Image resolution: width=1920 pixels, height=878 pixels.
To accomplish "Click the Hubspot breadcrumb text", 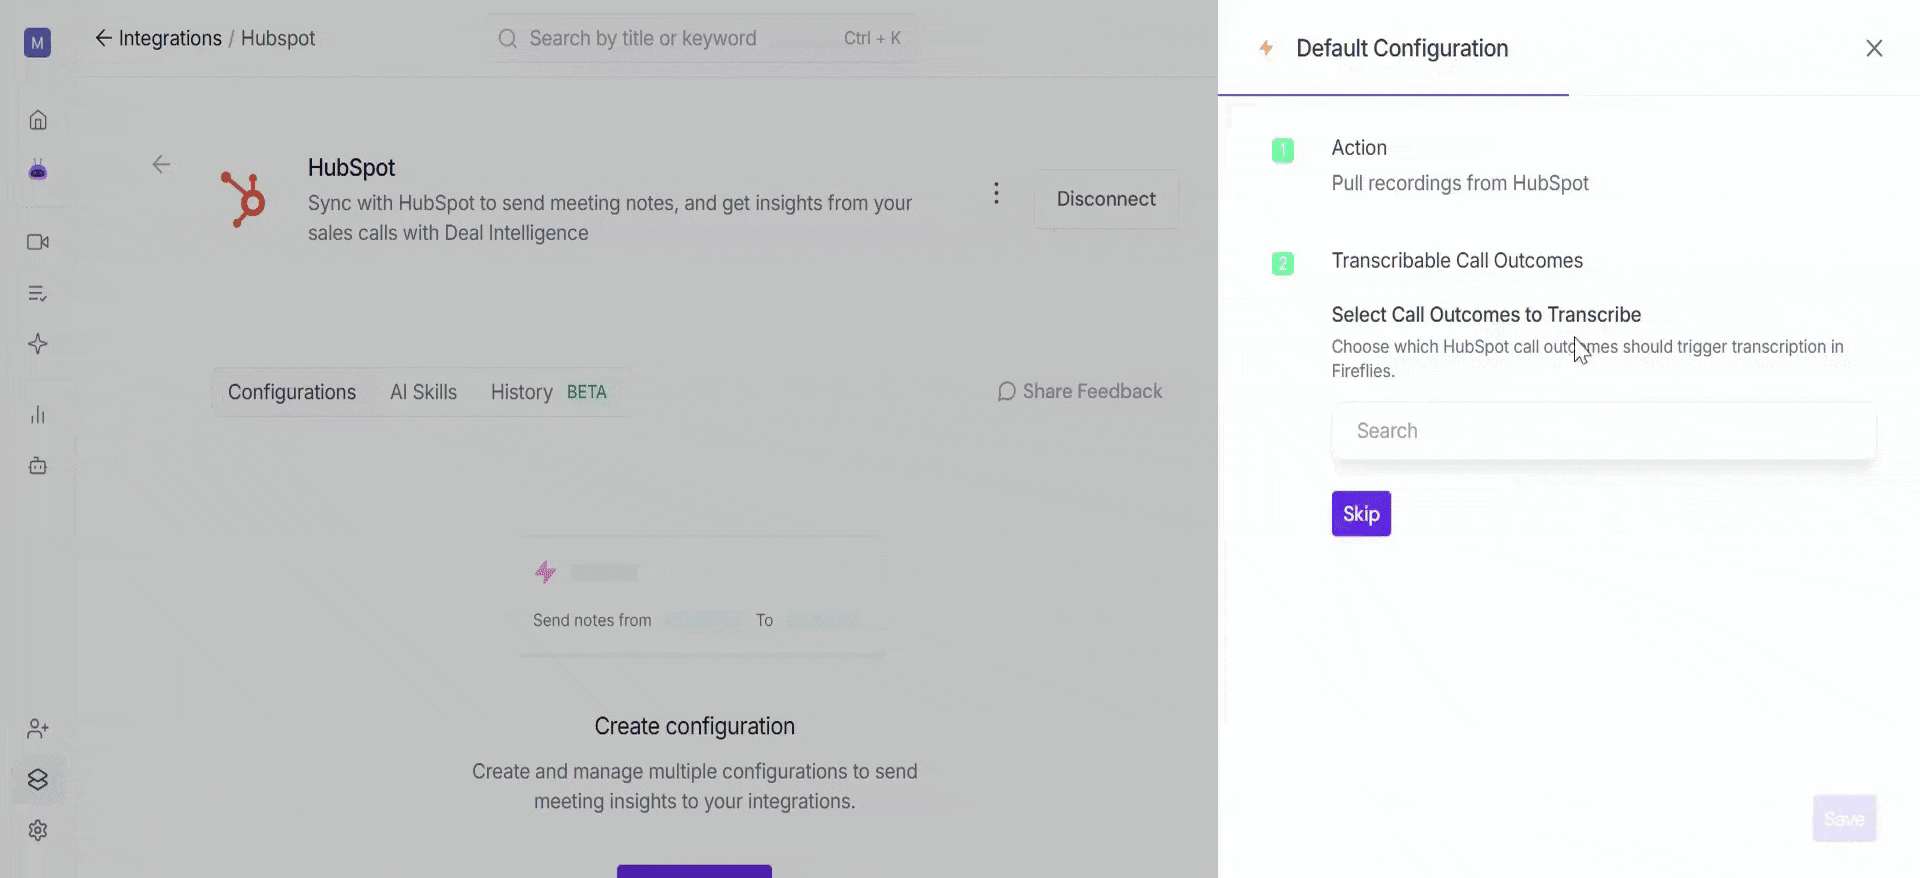I will click(278, 38).
